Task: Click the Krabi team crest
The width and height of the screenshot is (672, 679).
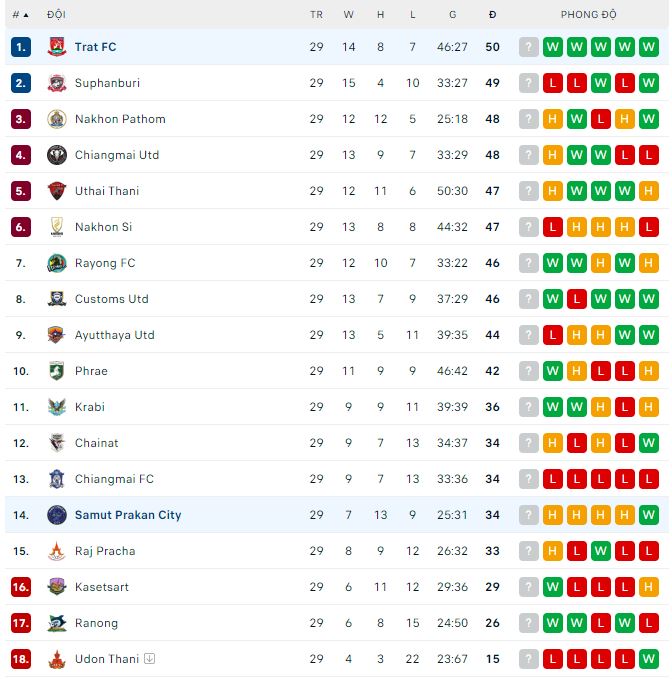Action: click(56, 407)
